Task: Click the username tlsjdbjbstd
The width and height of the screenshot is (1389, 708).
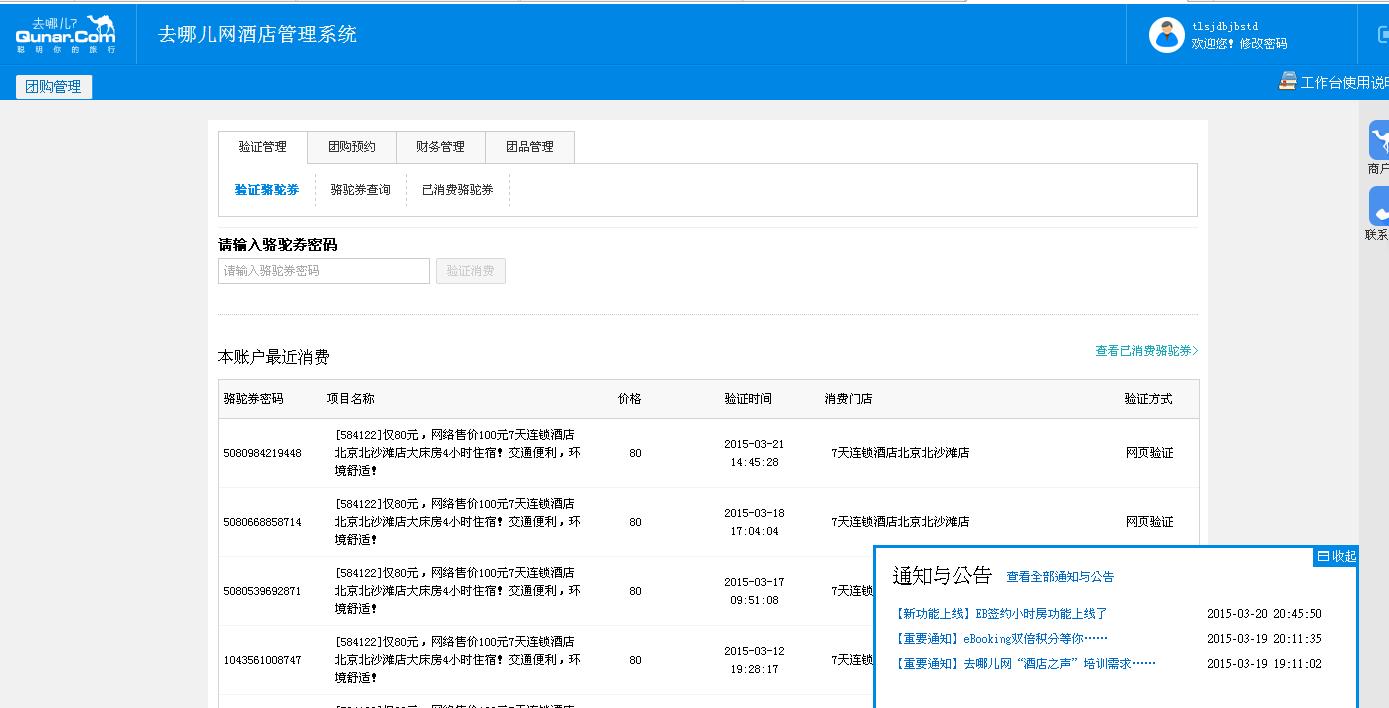Action: coord(1225,26)
